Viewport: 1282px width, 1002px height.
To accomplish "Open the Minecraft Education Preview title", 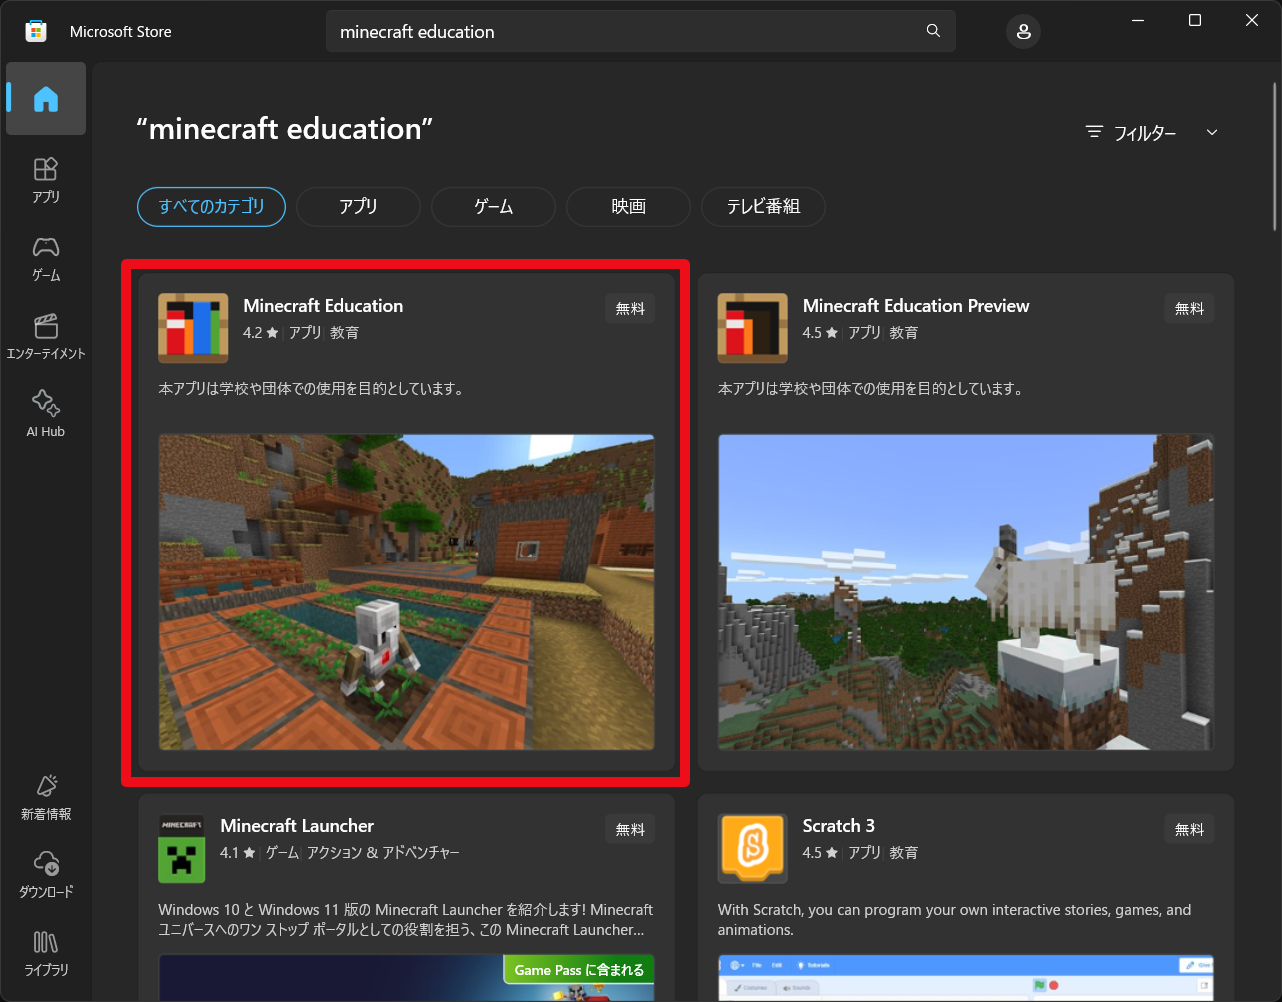I will [x=916, y=306].
